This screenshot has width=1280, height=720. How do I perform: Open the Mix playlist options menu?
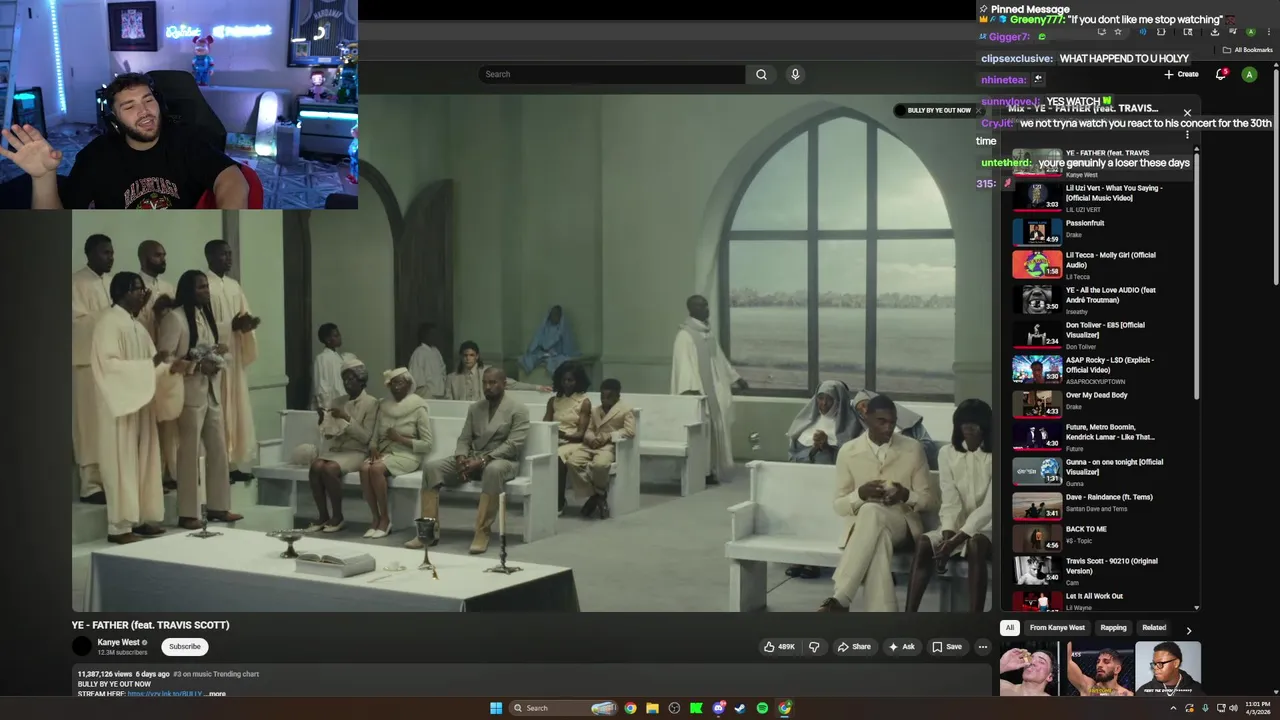1187,134
